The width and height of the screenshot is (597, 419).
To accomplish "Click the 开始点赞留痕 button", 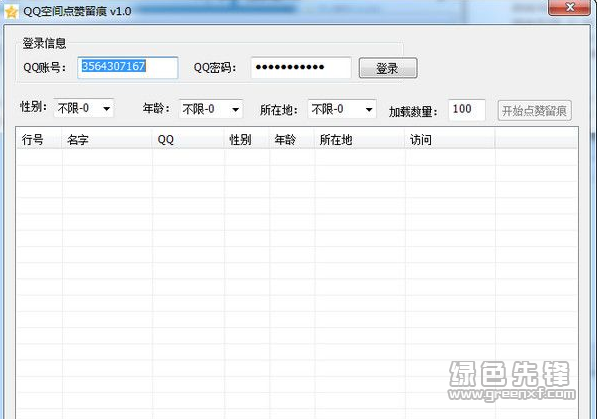I will 535,111.
